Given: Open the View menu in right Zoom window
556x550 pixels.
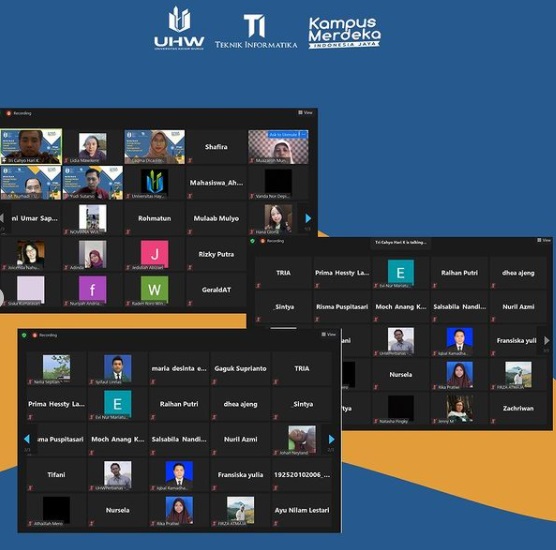Looking at the screenshot, I should (544, 240).
